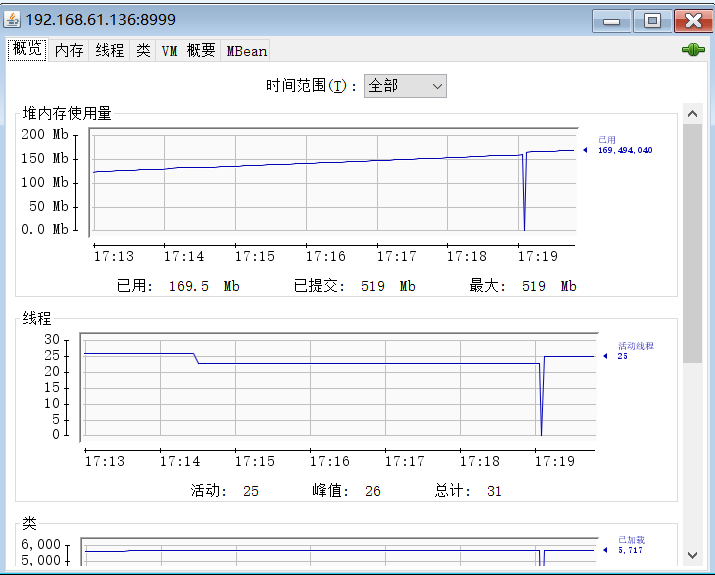The height and width of the screenshot is (575, 715).
Task: Click the heap 已用 legend value 169,494,040
Action: click(x=625, y=150)
